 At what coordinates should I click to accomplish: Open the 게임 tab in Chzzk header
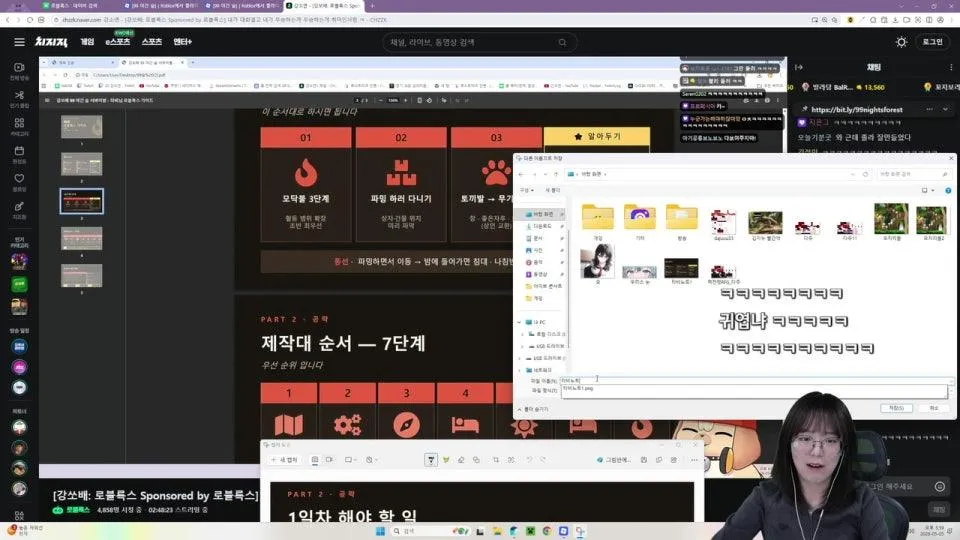[87, 42]
